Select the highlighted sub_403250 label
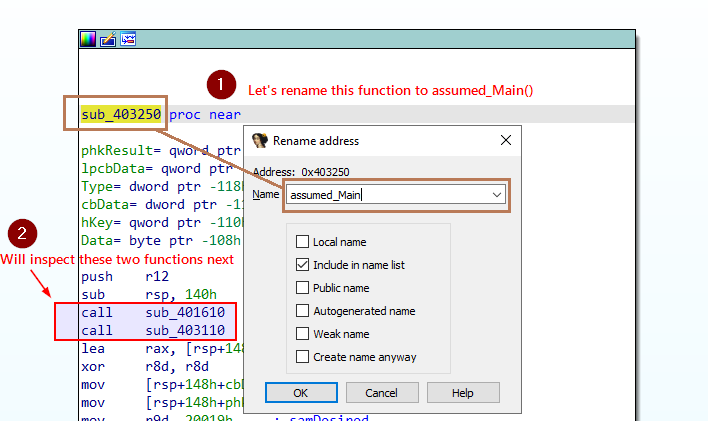The height and width of the screenshot is (421, 708). [121, 114]
